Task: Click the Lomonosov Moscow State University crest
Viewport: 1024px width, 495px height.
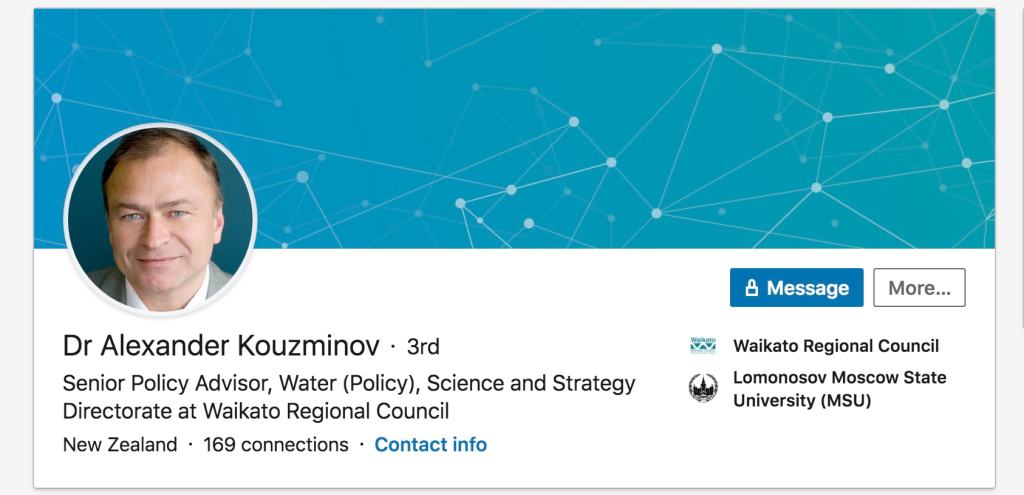Action: click(703, 388)
